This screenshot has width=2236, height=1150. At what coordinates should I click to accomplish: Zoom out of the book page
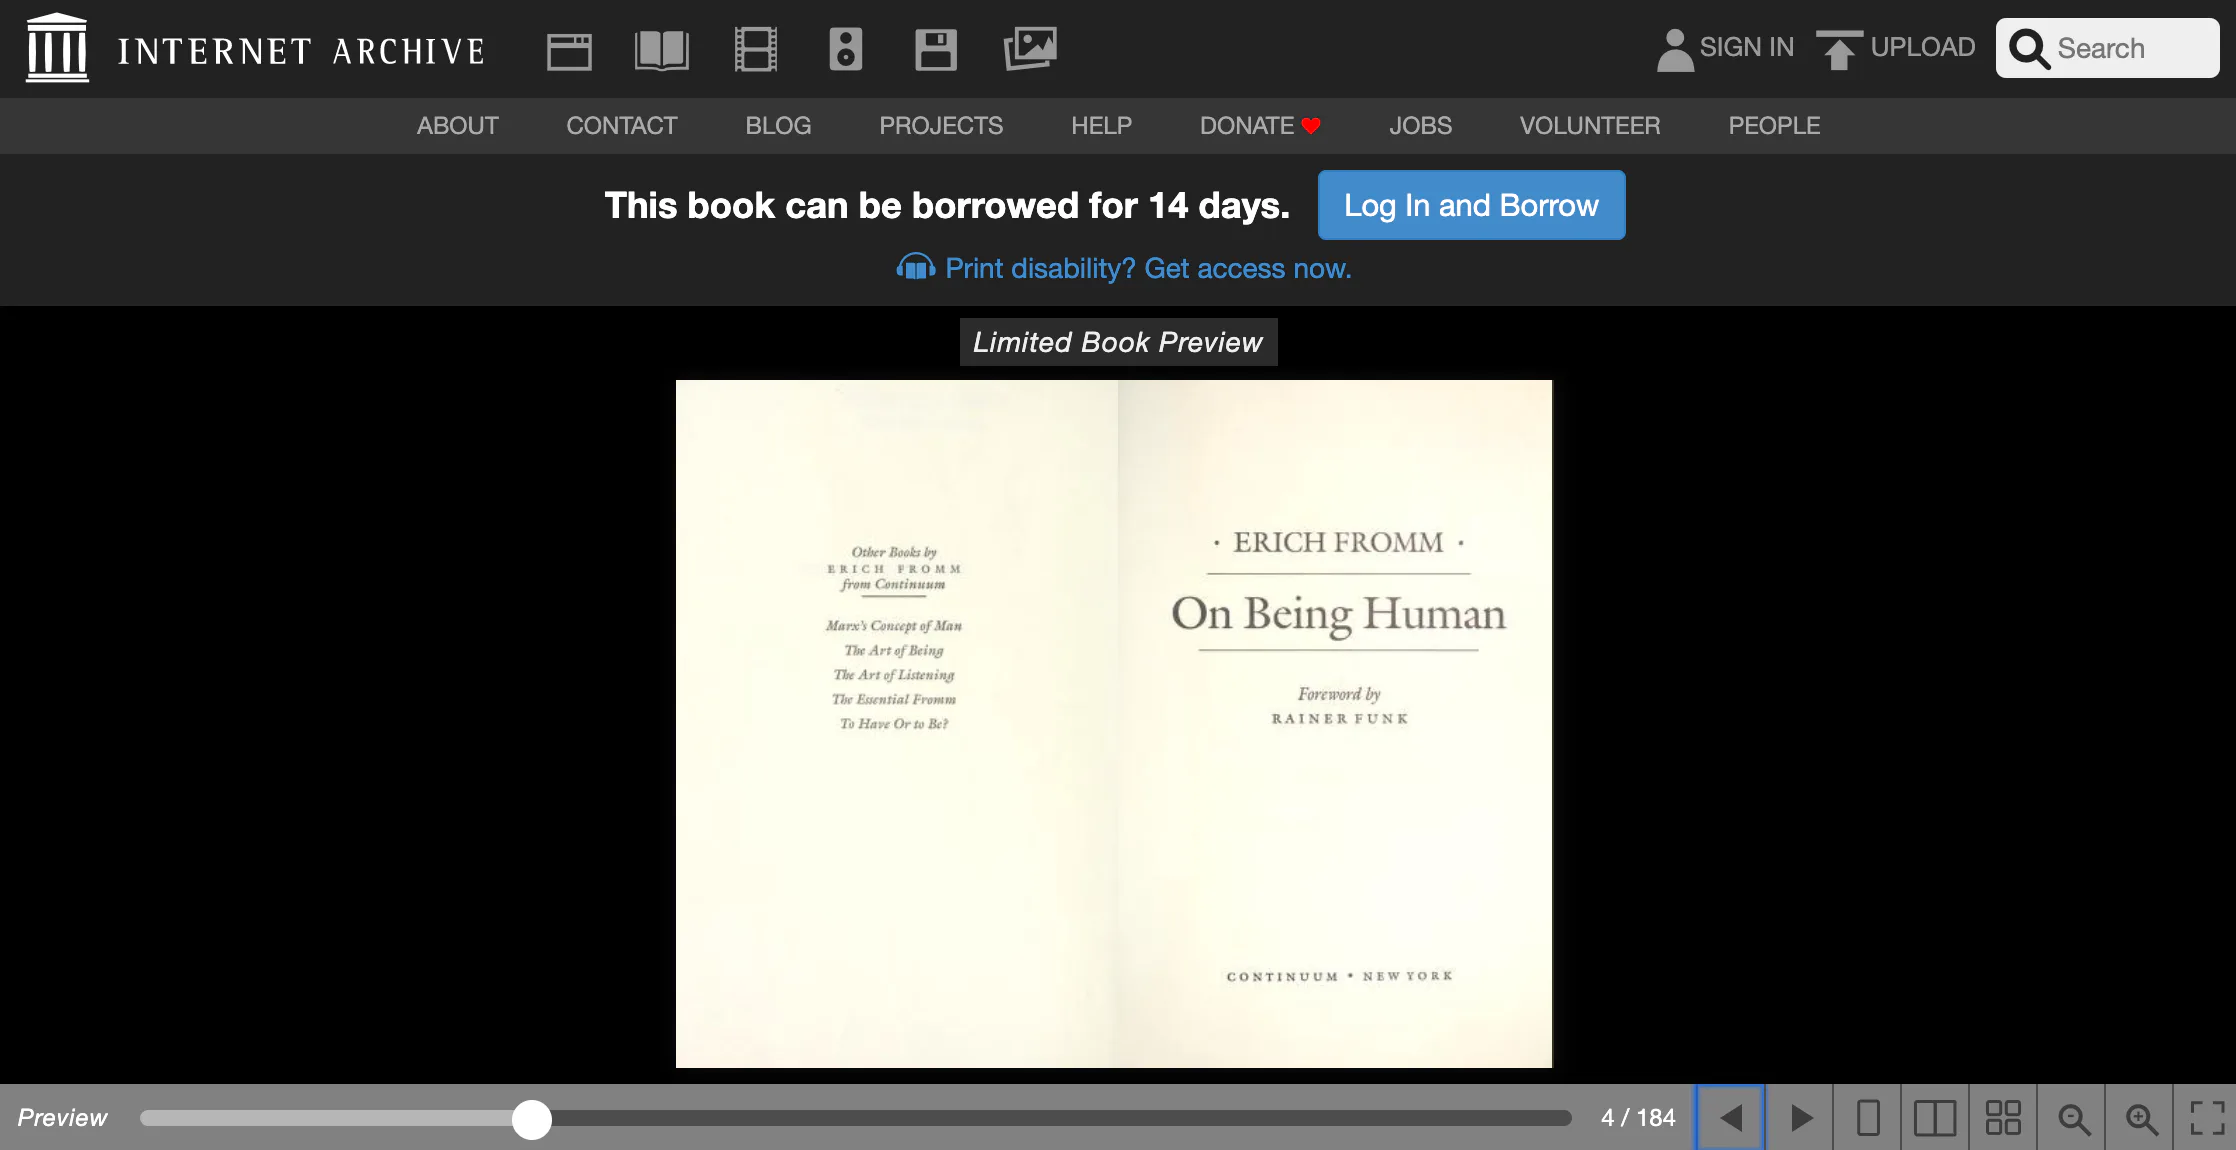click(x=2073, y=1117)
